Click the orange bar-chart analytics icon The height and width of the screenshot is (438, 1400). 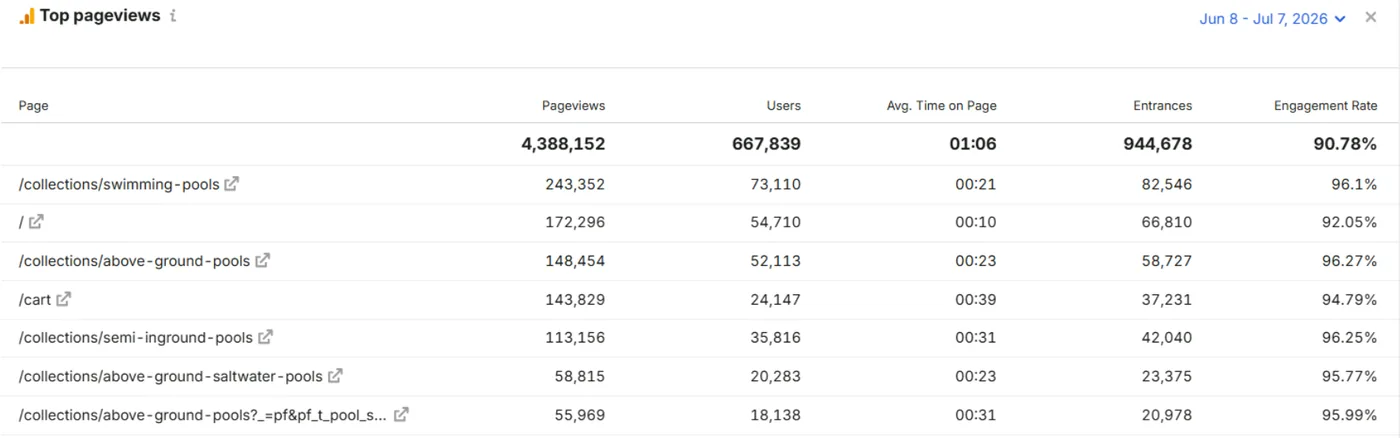(27, 16)
